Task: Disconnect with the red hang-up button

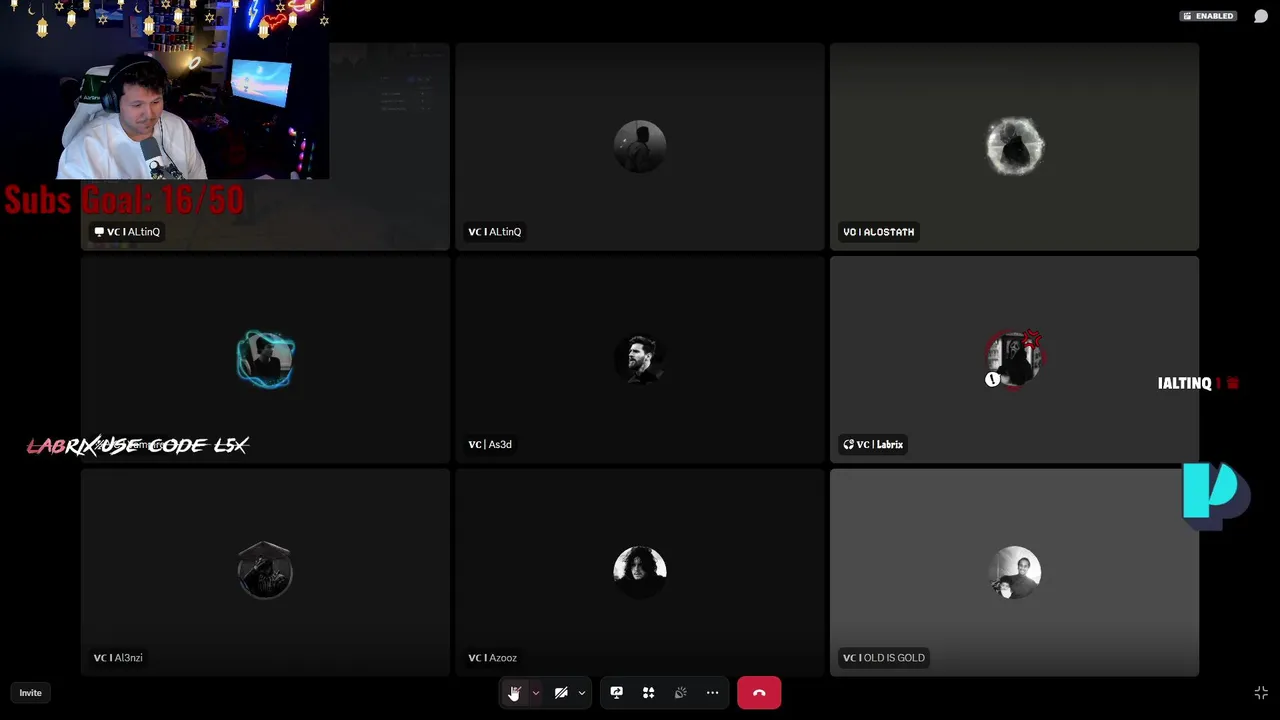Action: [759, 693]
